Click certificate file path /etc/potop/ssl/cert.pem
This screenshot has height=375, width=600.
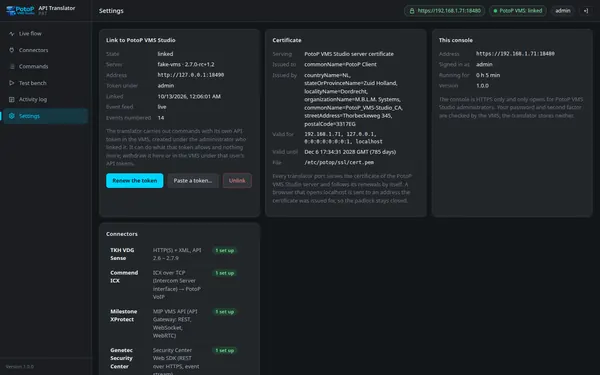click(339, 162)
